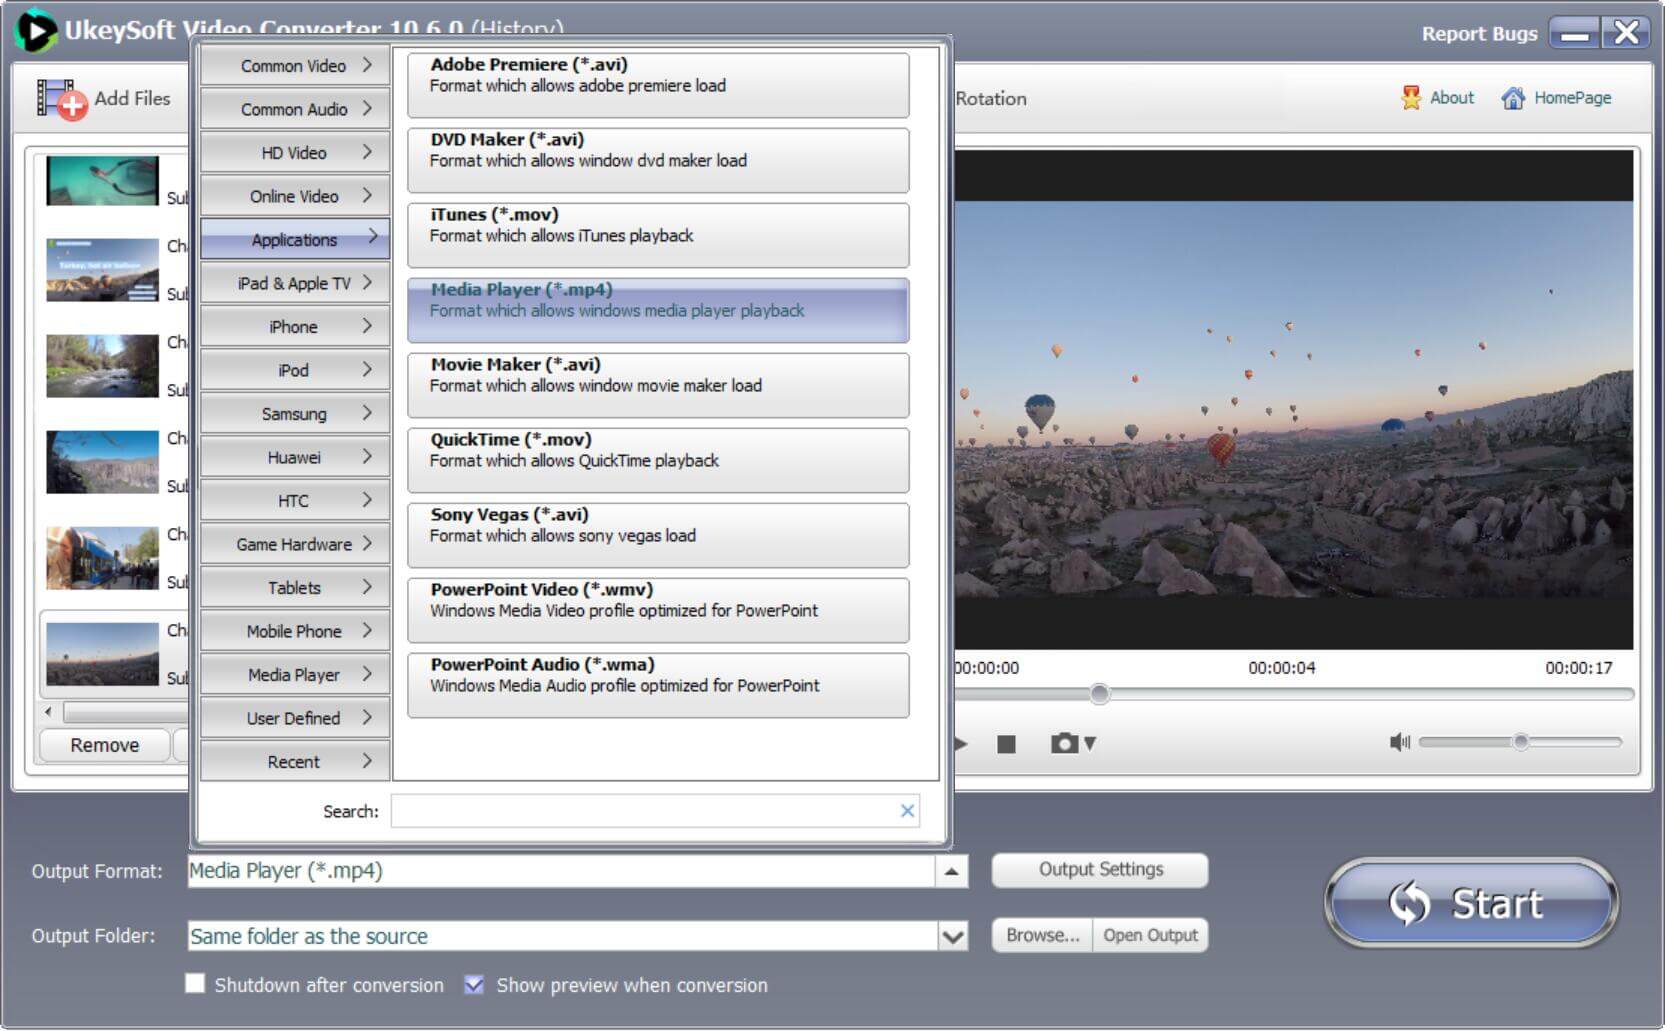
Task: Choose Movie Maker (*.avi) format
Action: [658, 385]
